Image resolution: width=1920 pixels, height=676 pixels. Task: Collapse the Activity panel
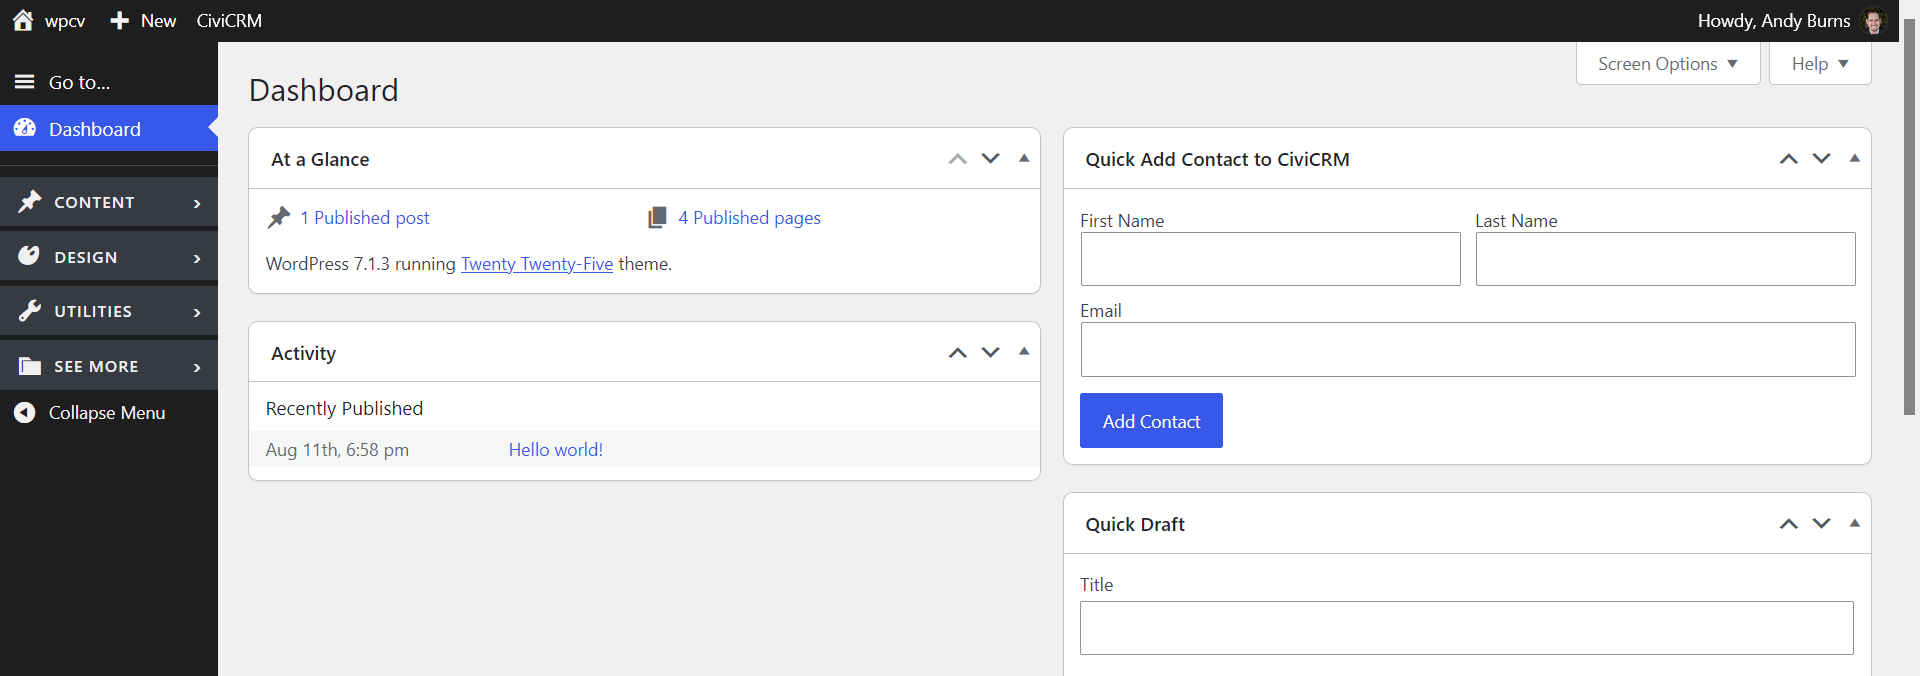(1024, 352)
